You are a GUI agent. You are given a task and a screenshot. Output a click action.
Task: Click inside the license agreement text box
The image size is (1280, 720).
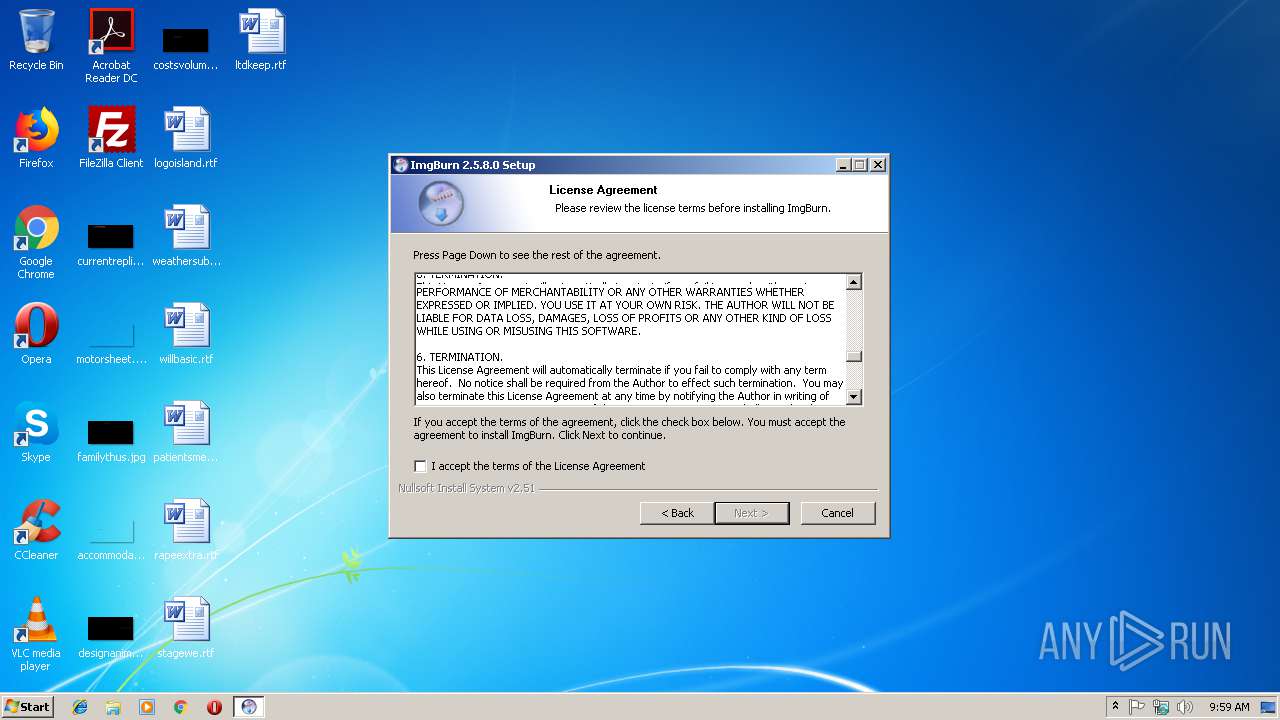pos(630,338)
